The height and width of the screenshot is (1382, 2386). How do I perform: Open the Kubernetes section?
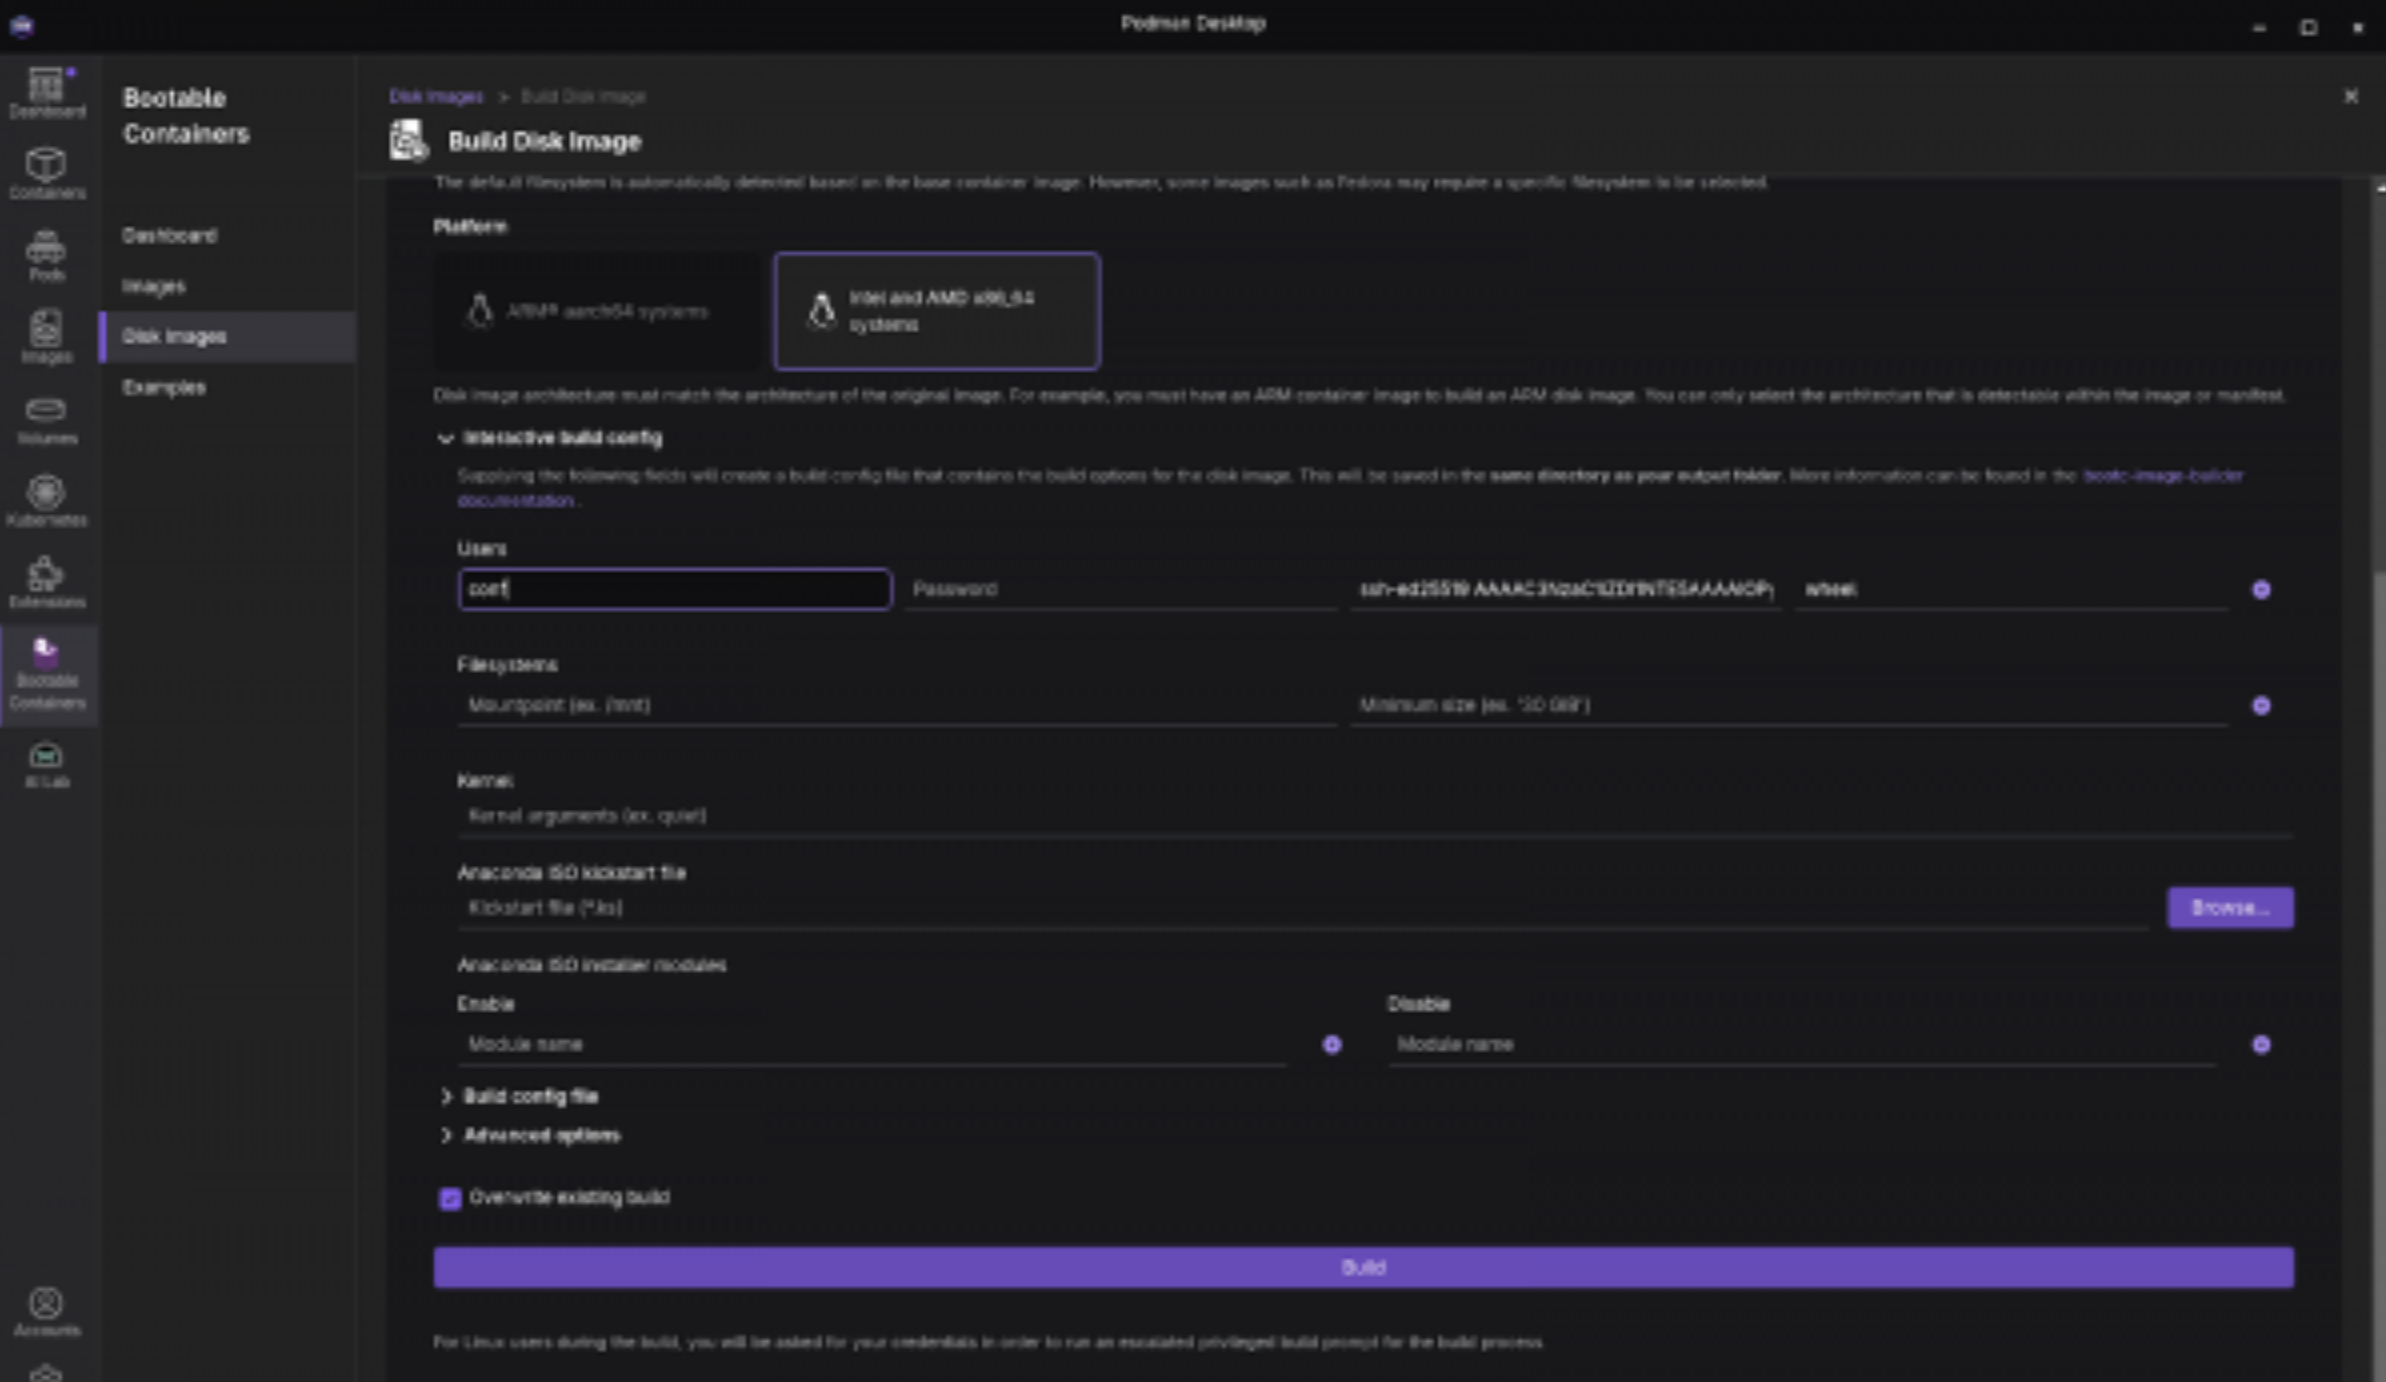tap(46, 501)
